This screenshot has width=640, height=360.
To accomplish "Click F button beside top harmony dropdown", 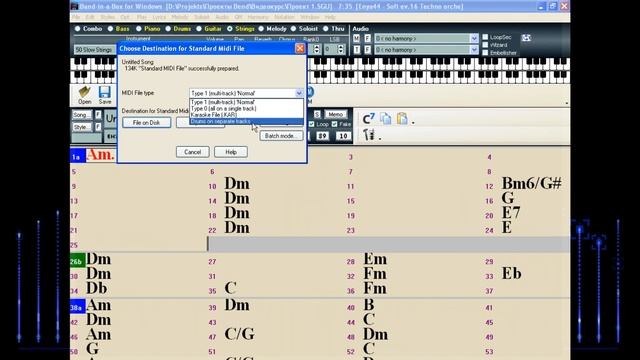I will coord(367,38).
